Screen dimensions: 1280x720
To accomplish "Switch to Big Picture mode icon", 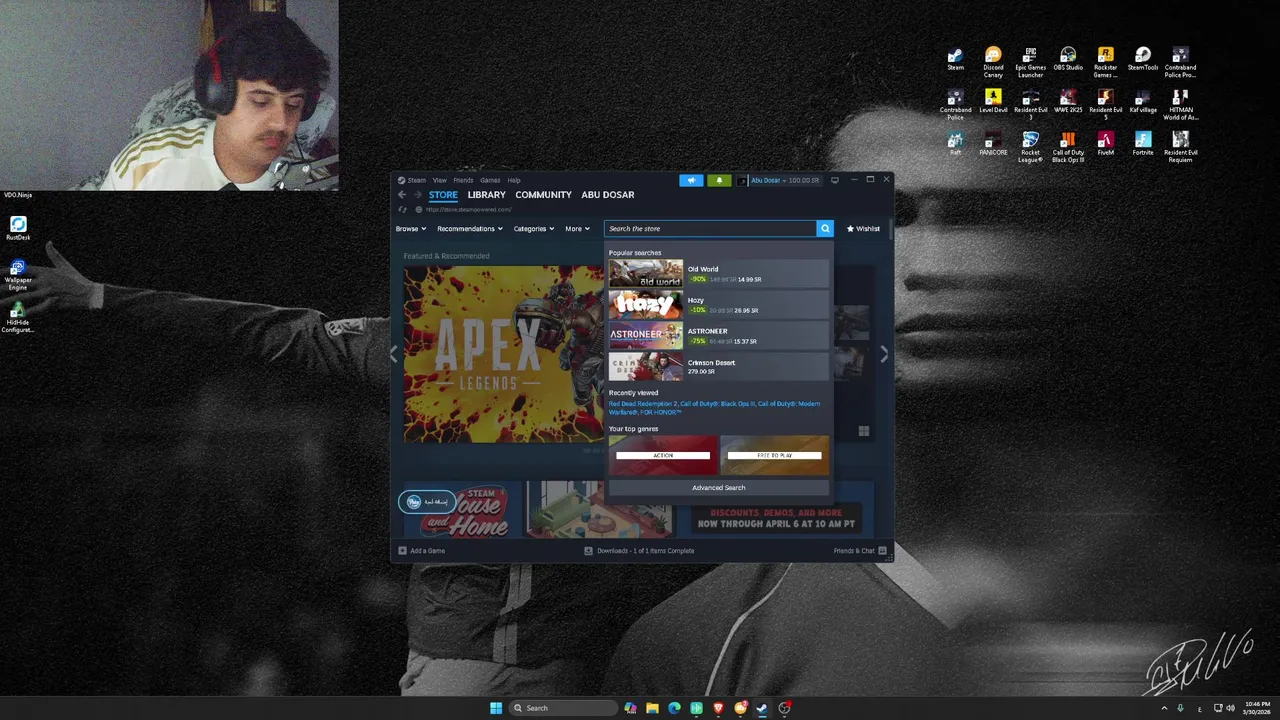I will (835, 180).
